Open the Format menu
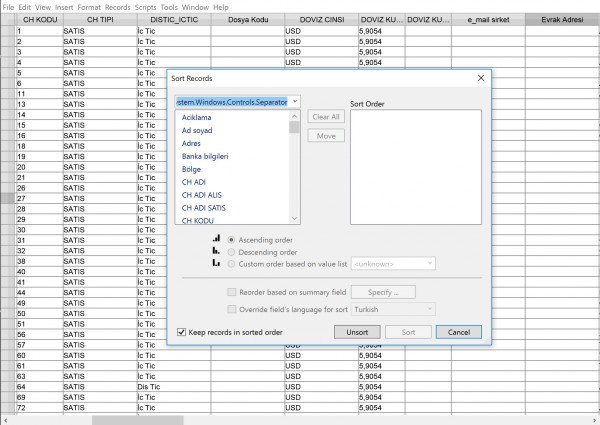Viewport: 600px width, 425px height. (89, 7)
